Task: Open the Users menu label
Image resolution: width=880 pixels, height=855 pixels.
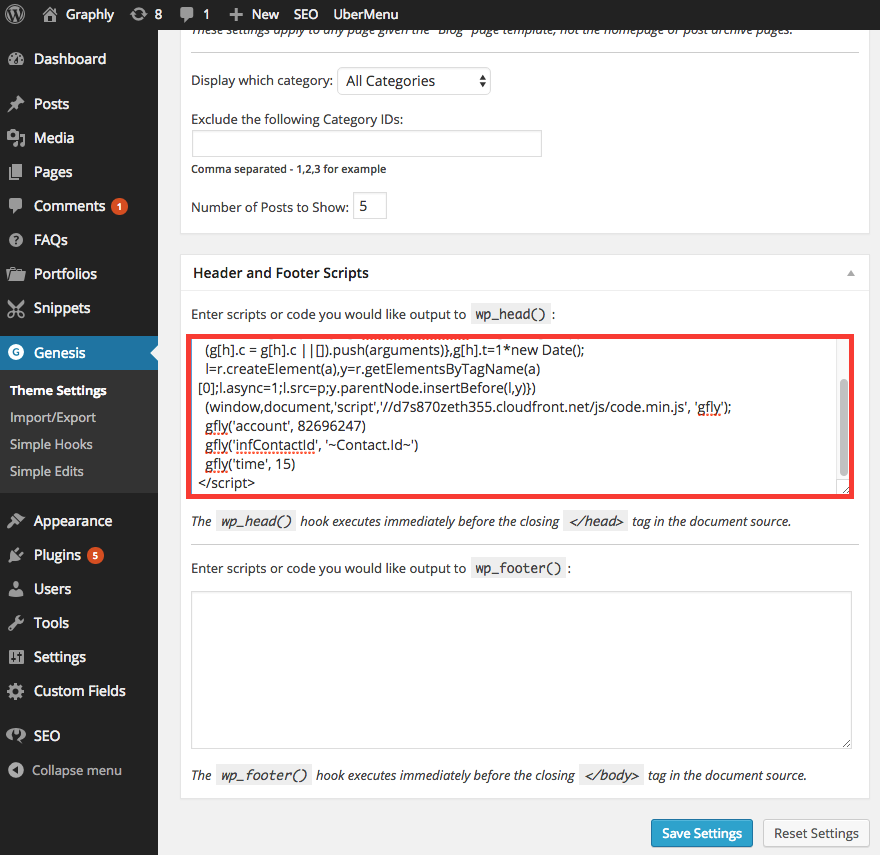Action: coord(52,589)
